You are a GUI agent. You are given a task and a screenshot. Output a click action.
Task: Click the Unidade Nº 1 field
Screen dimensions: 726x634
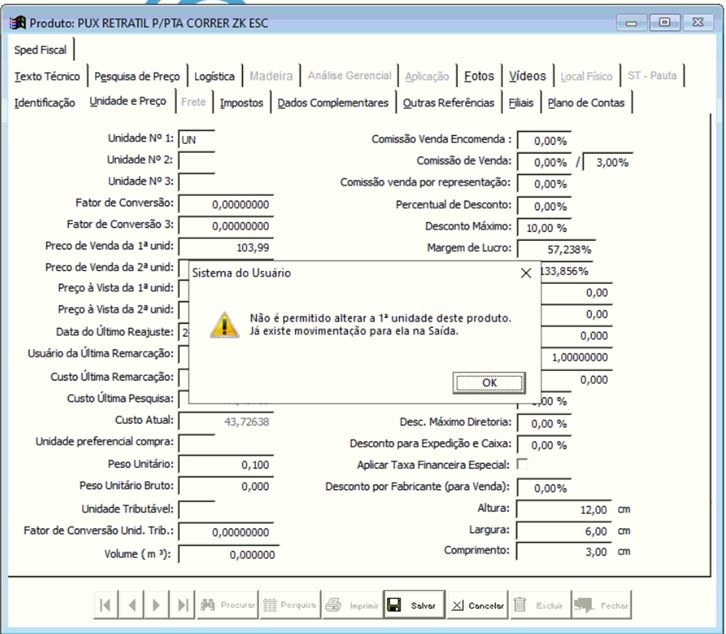197,140
